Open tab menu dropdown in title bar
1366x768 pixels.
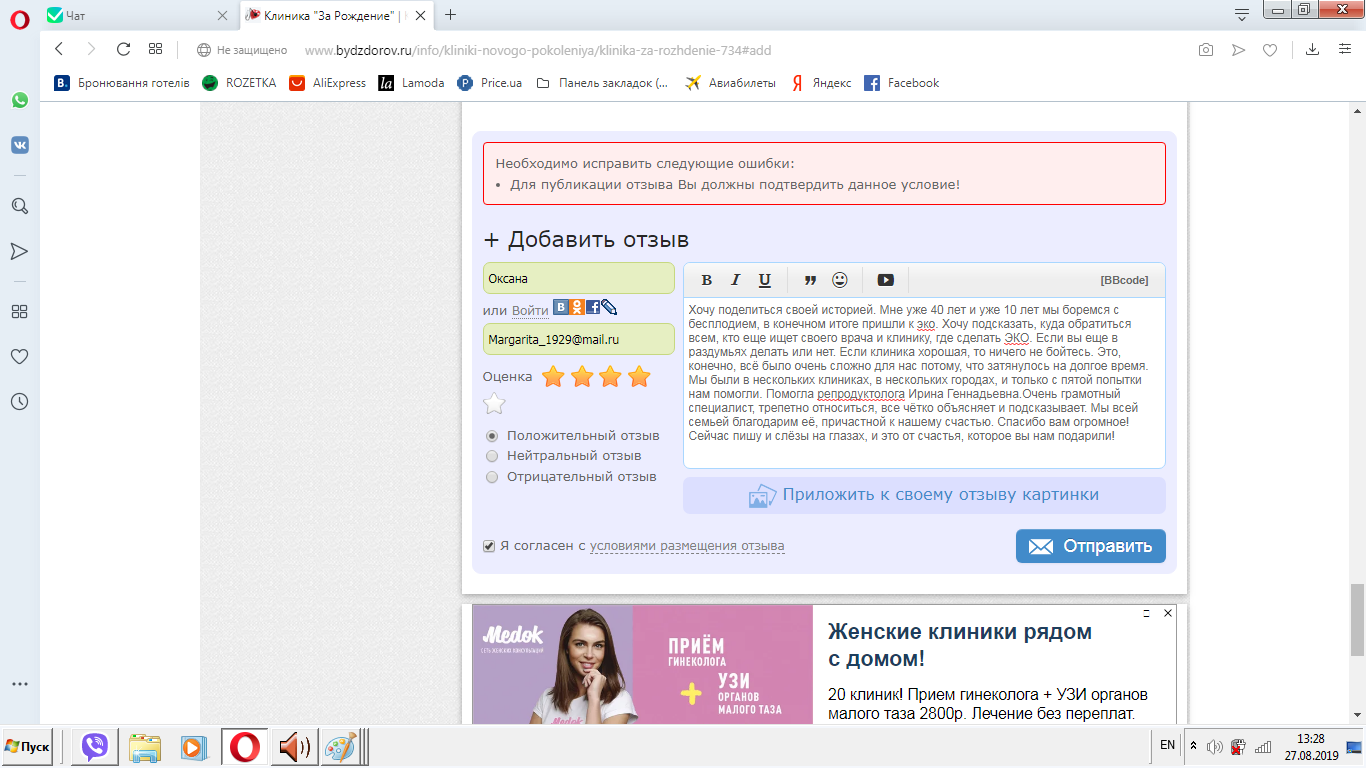click(1242, 14)
